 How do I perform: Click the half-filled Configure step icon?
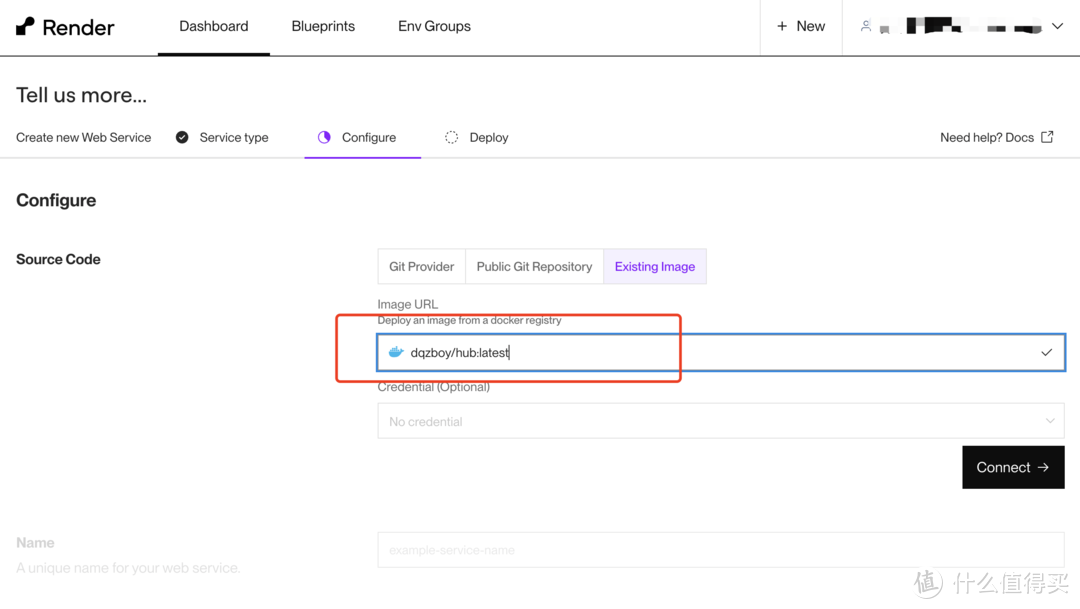(x=324, y=138)
